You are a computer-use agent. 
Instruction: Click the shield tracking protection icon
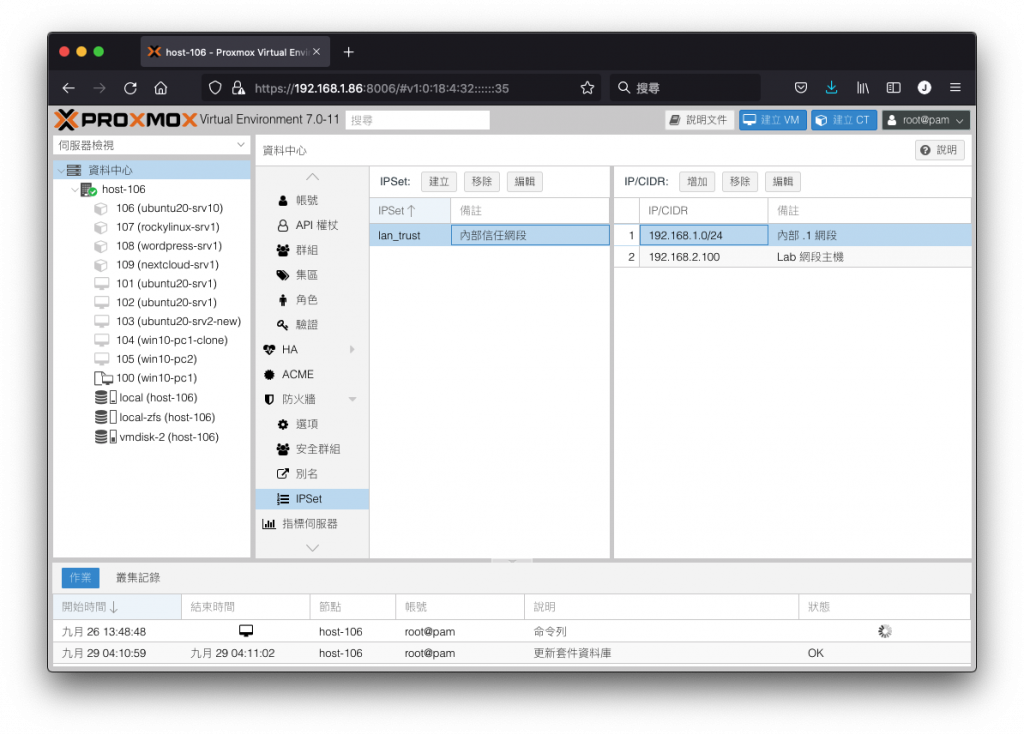pos(215,88)
